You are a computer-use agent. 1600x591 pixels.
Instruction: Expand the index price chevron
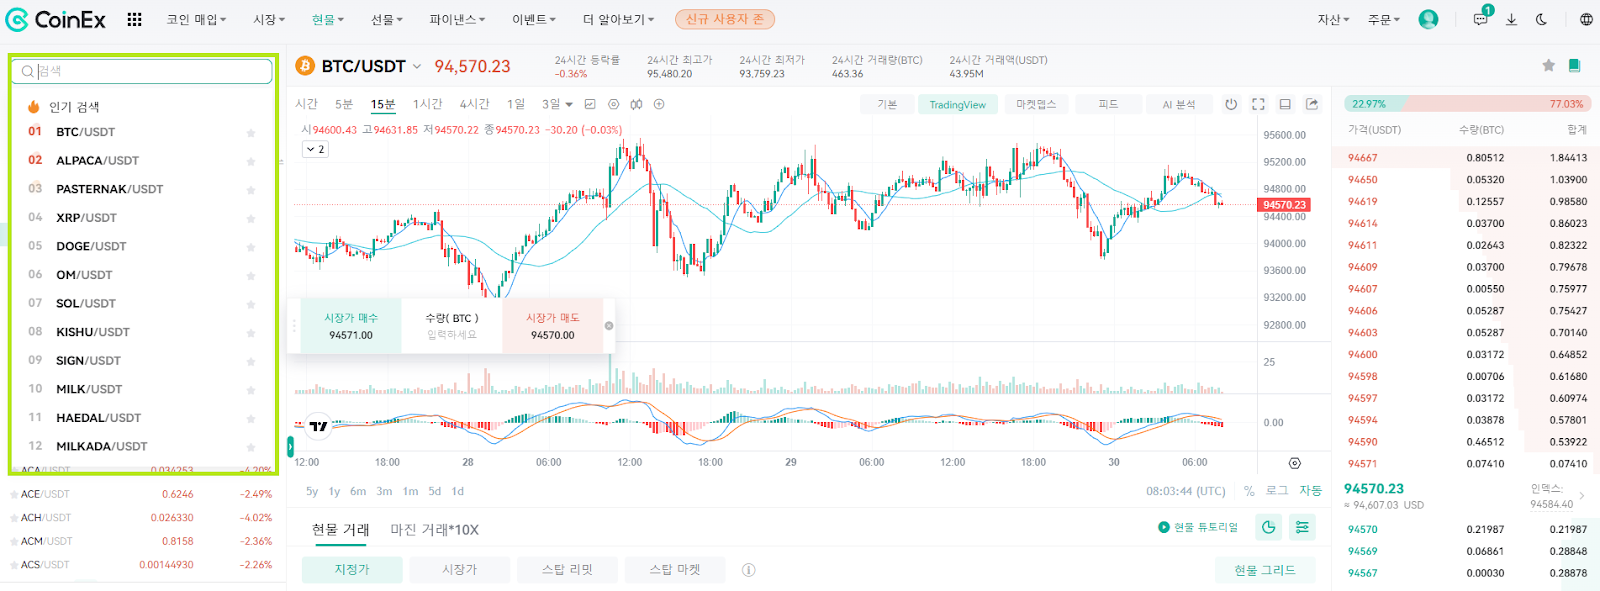(1581, 495)
